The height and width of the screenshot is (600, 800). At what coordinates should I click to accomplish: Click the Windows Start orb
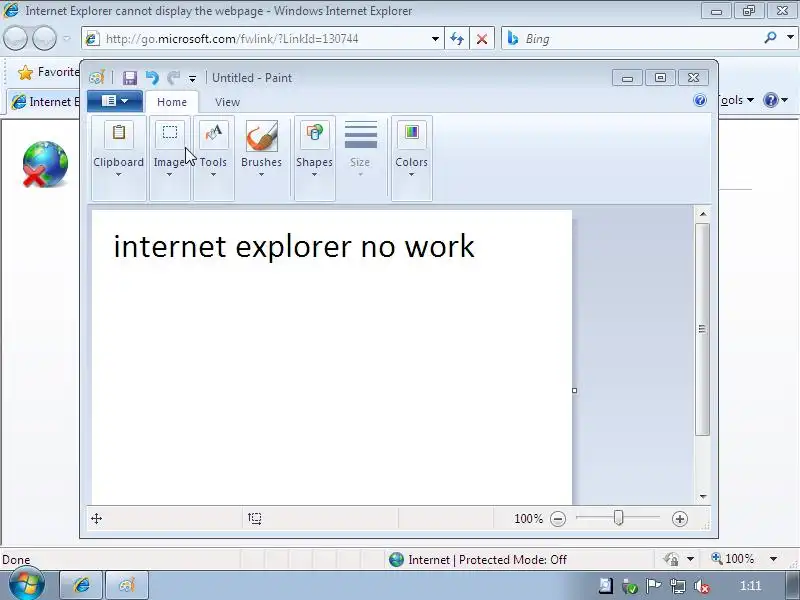tap(26, 584)
